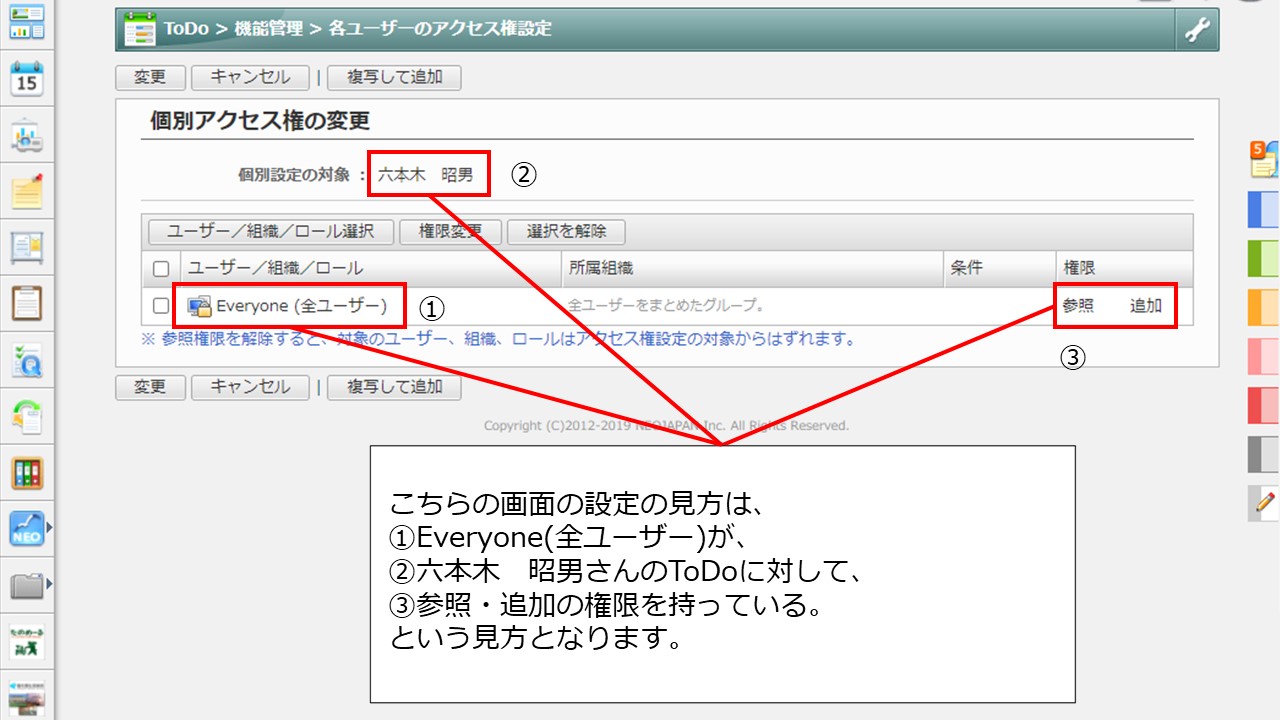This screenshot has width=1280, height=720.
Task: Click the 条件 column header
Action: [x=967, y=269]
